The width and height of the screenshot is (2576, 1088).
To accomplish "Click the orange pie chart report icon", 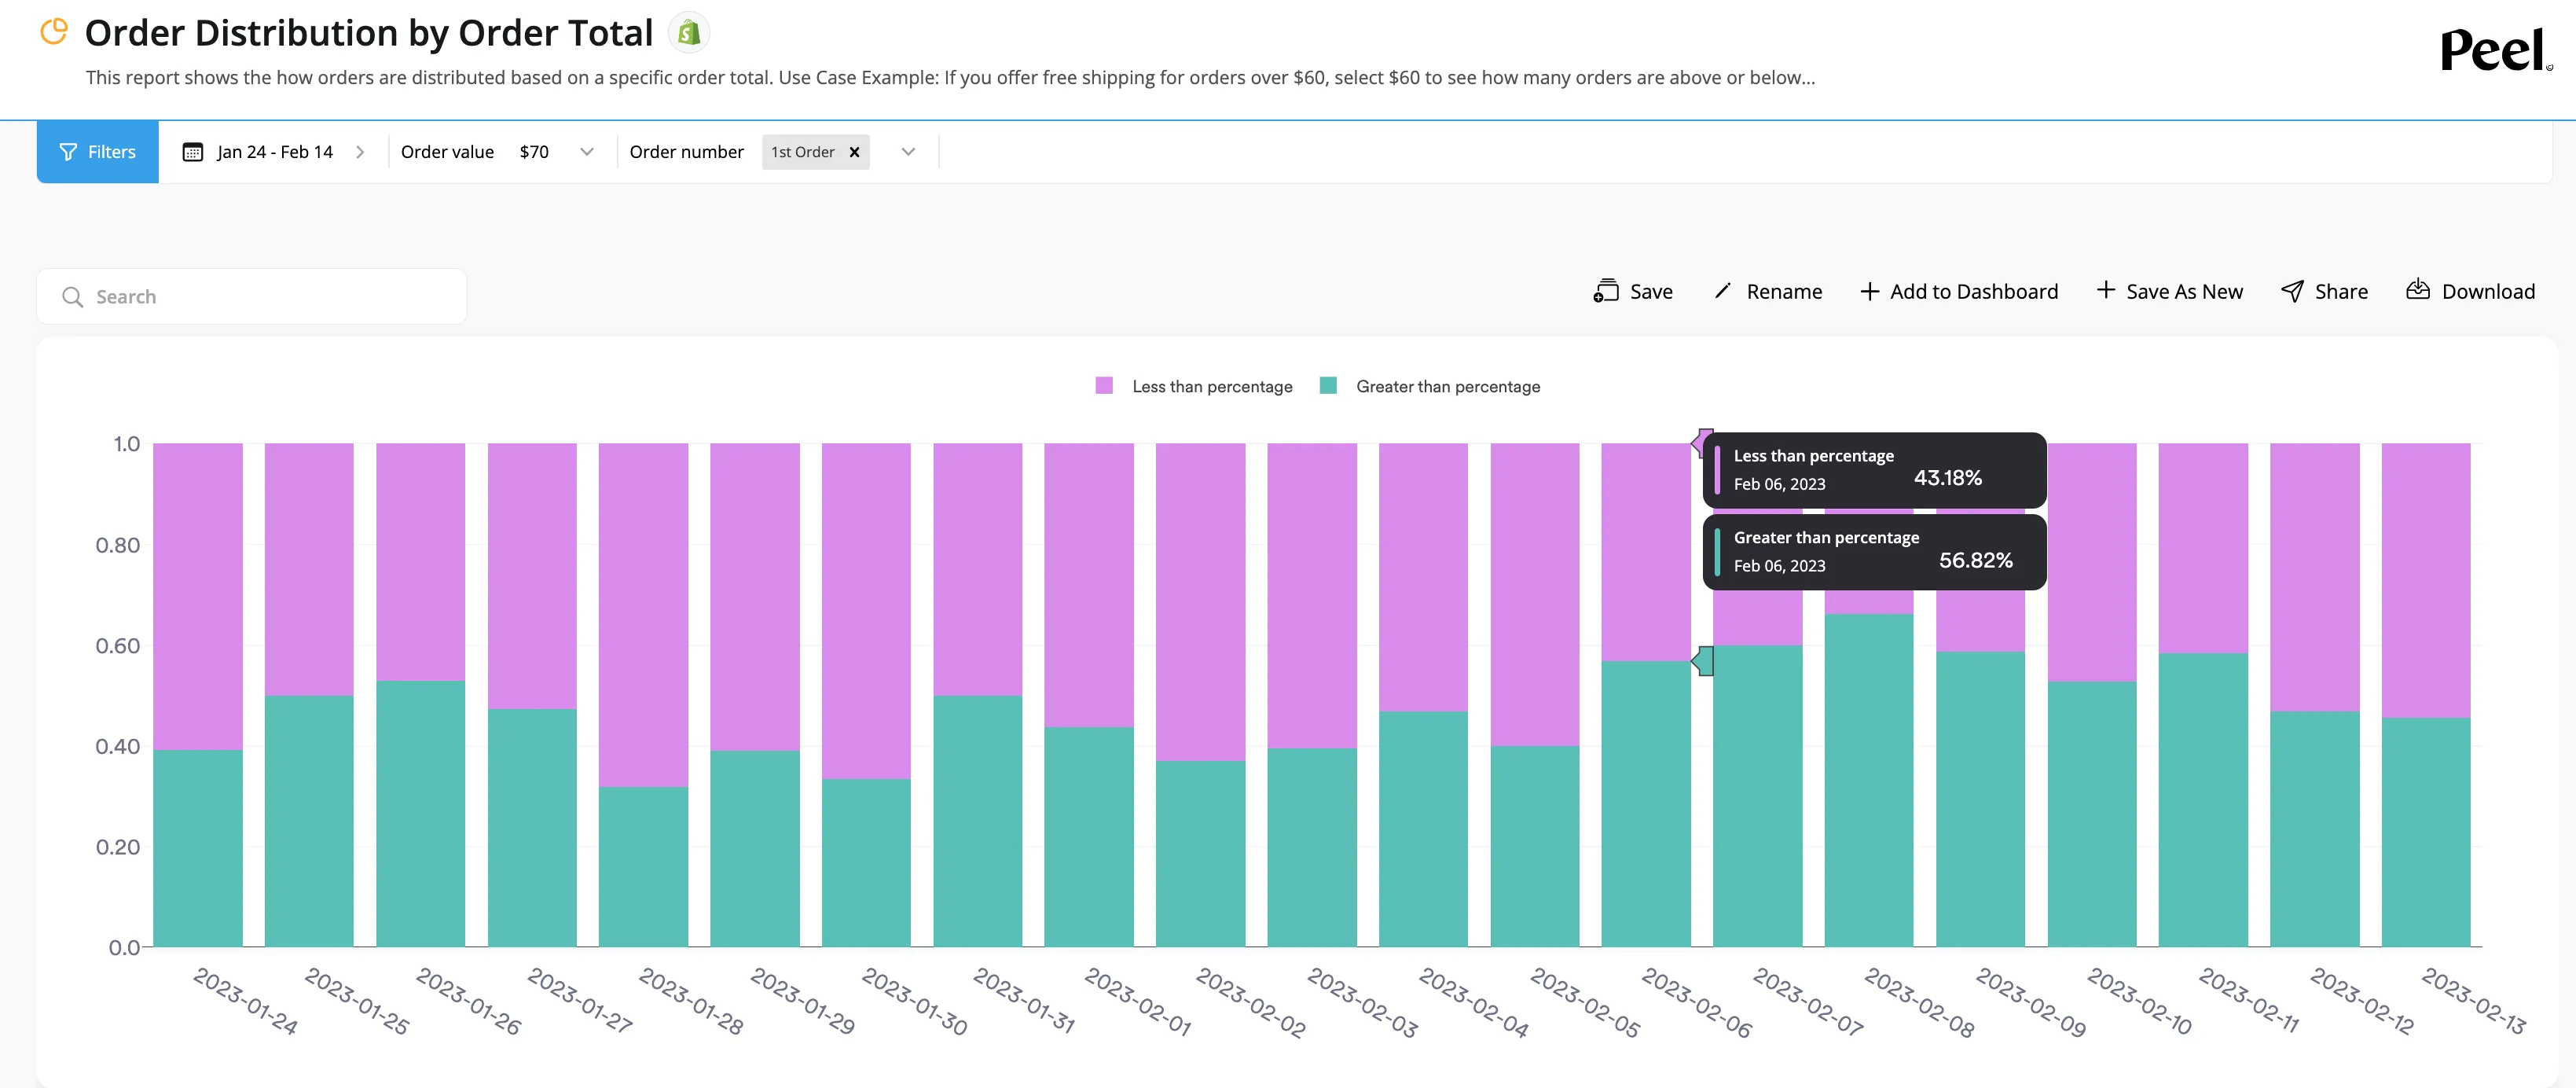I will pyautogui.click(x=54, y=32).
